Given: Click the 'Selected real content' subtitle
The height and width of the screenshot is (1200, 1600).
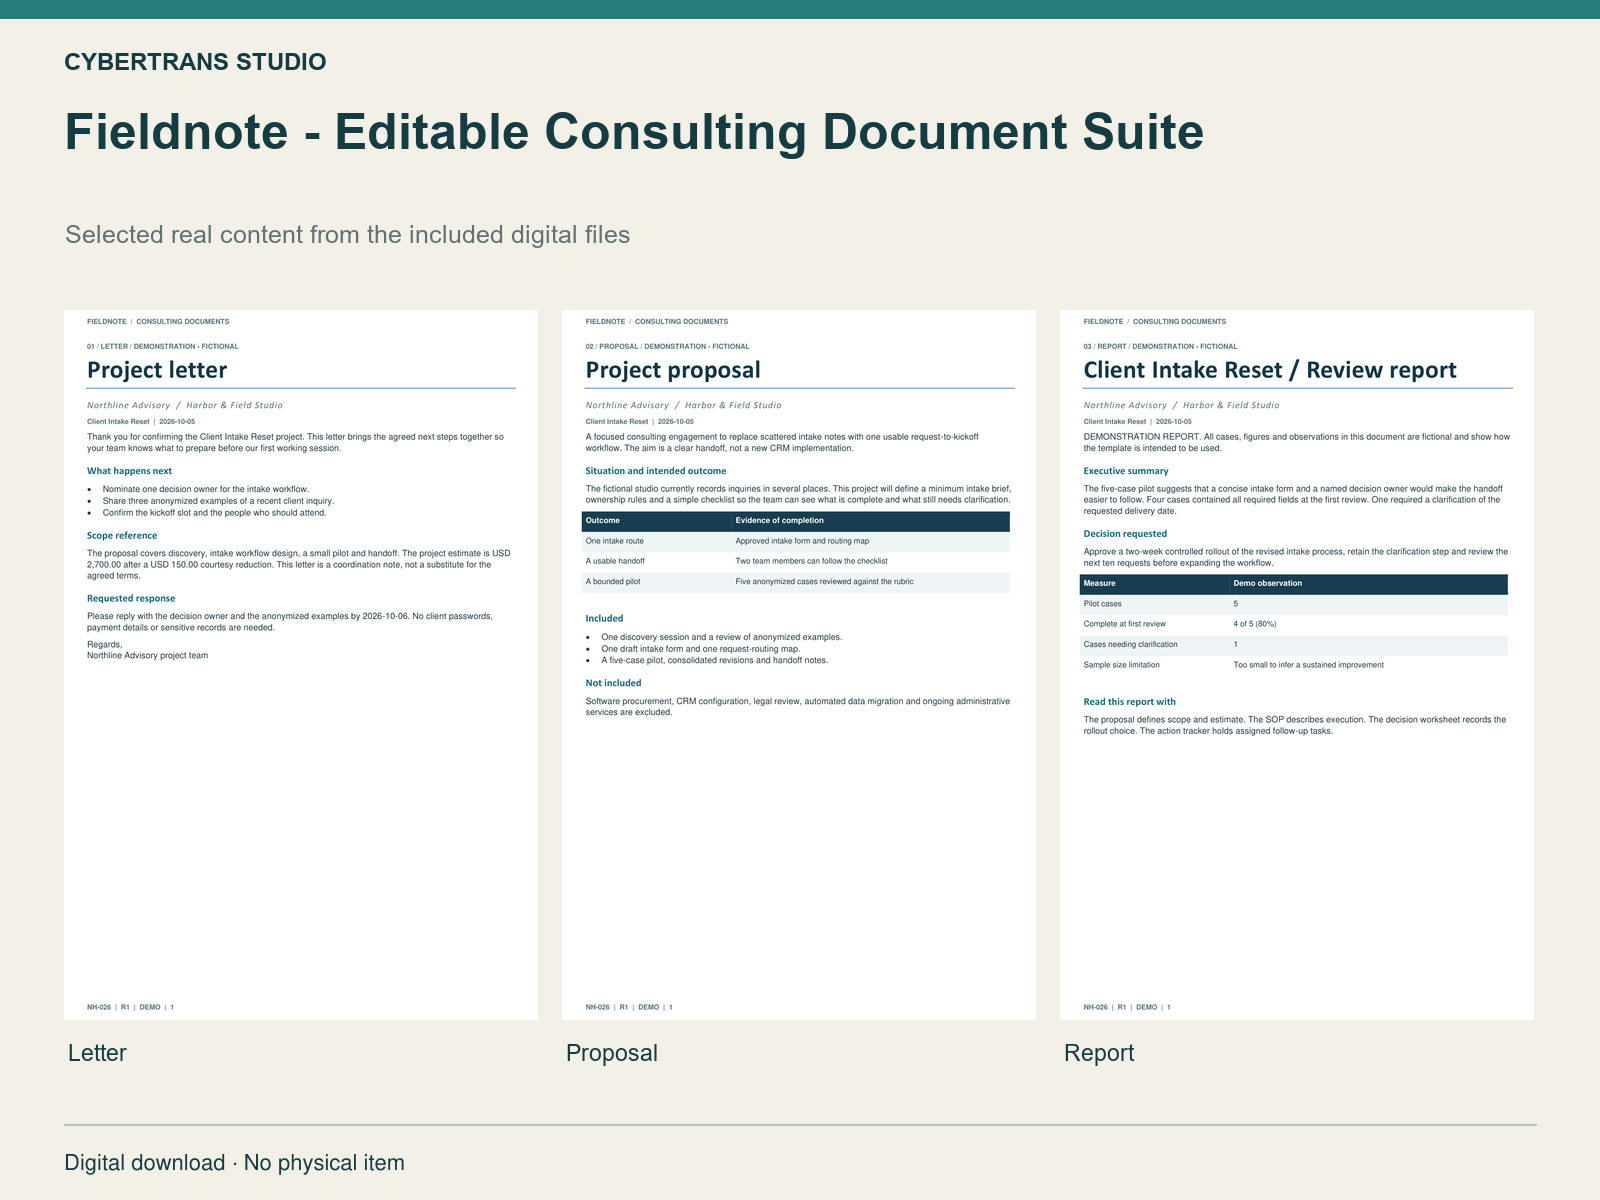Looking at the screenshot, I should click(x=348, y=235).
